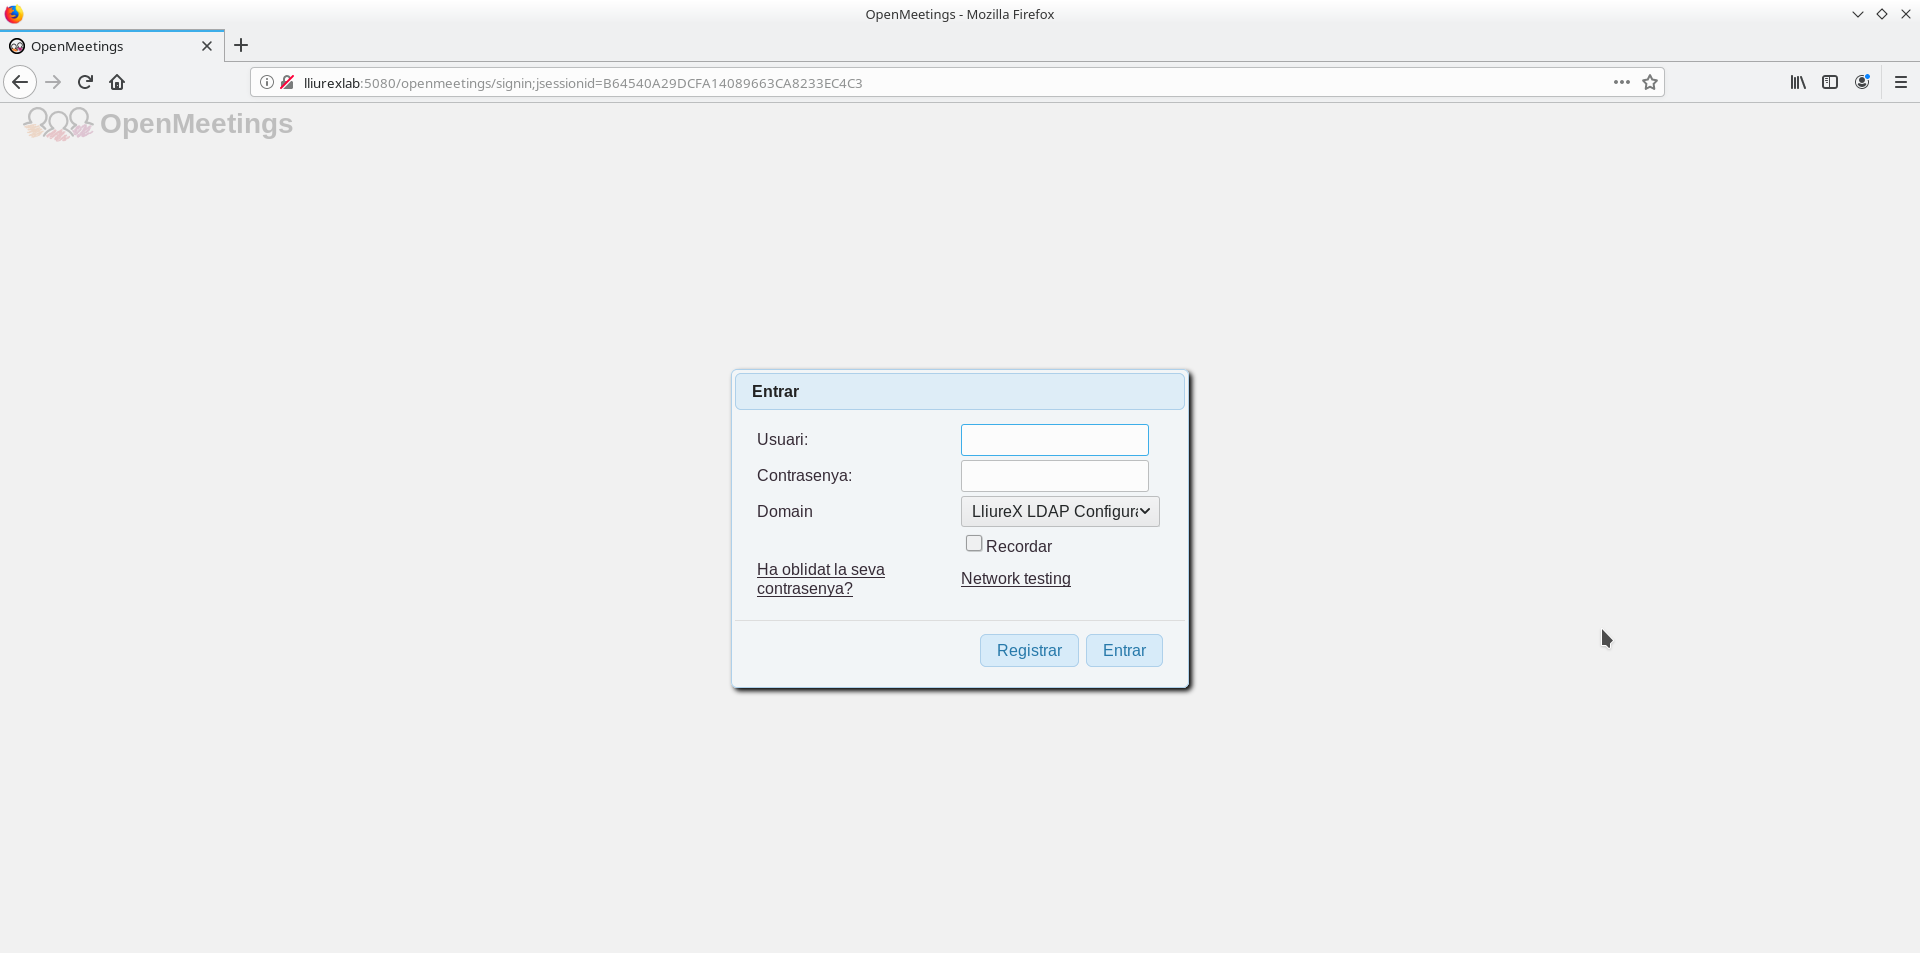This screenshot has width=1920, height=953.
Task: Open the forgotten password link
Action: click(820, 579)
